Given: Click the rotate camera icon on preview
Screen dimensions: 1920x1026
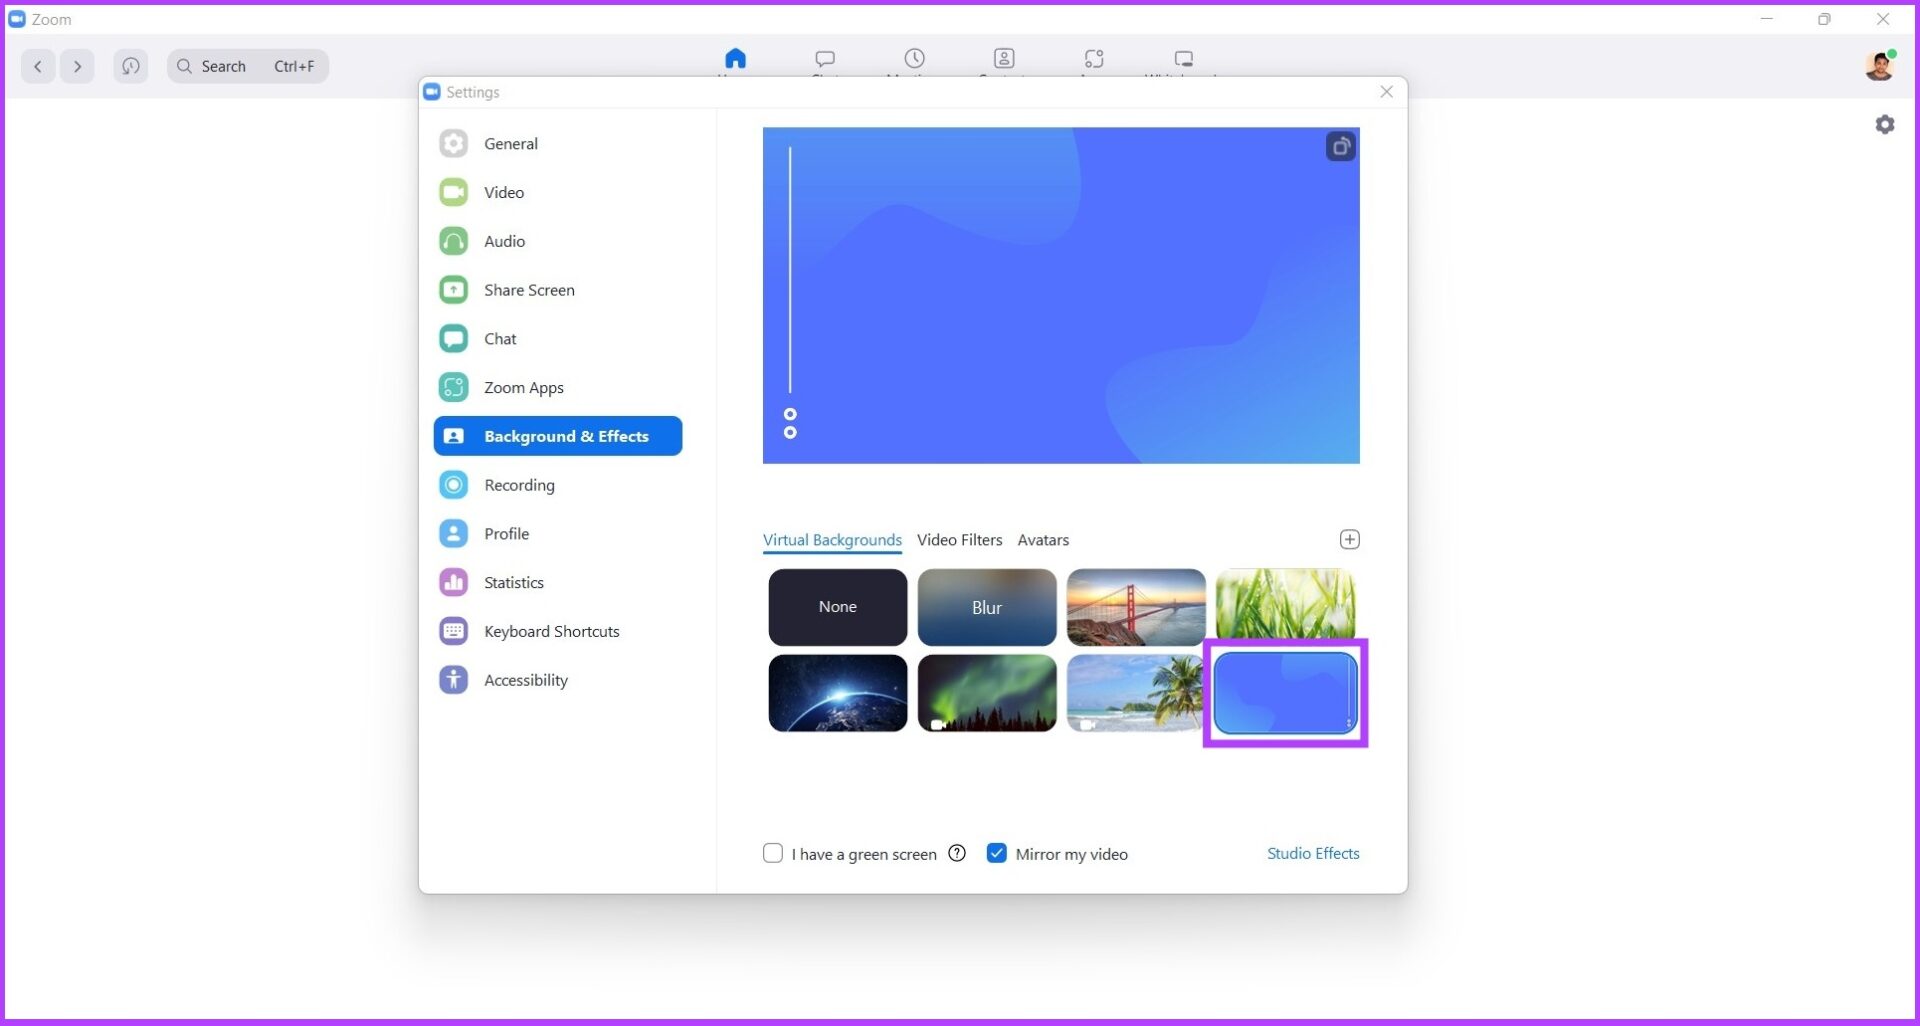Looking at the screenshot, I should [x=1340, y=147].
